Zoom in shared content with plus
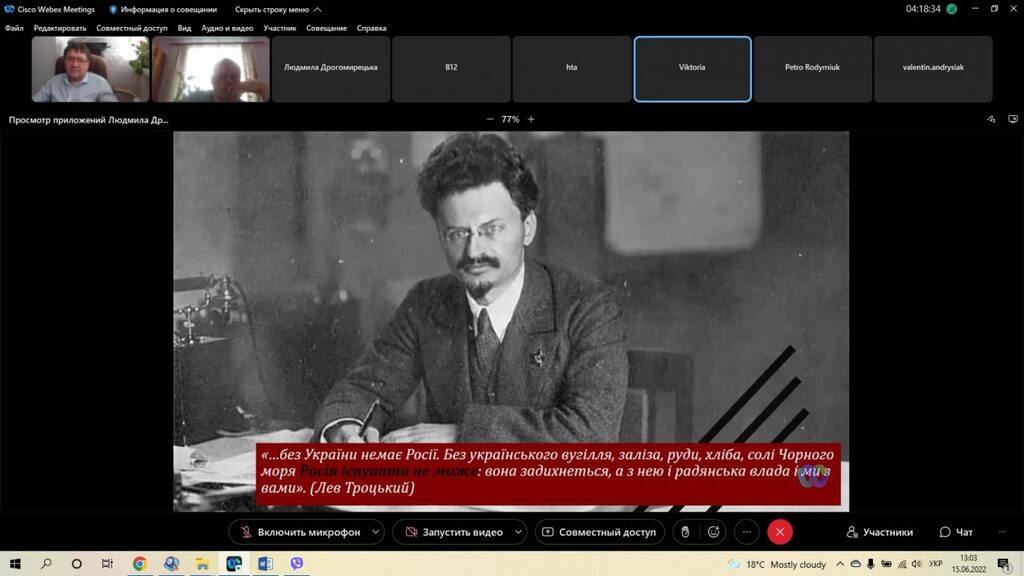Image resolution: width=1024 pixels, height=576 pixels. (x=531, y=119)
